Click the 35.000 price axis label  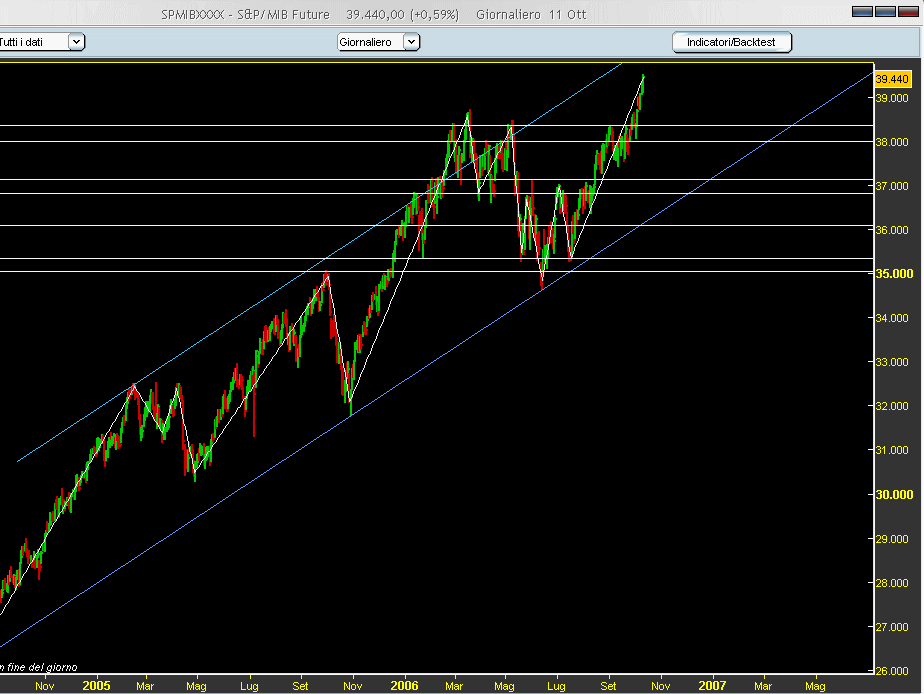[x=894, y=273]
